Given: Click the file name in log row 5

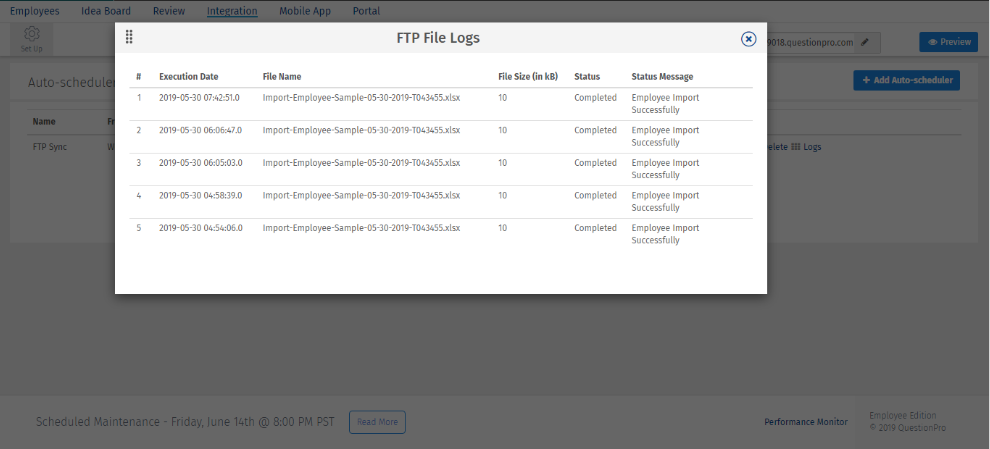Looking at the screenshot, I should (361, 228).
